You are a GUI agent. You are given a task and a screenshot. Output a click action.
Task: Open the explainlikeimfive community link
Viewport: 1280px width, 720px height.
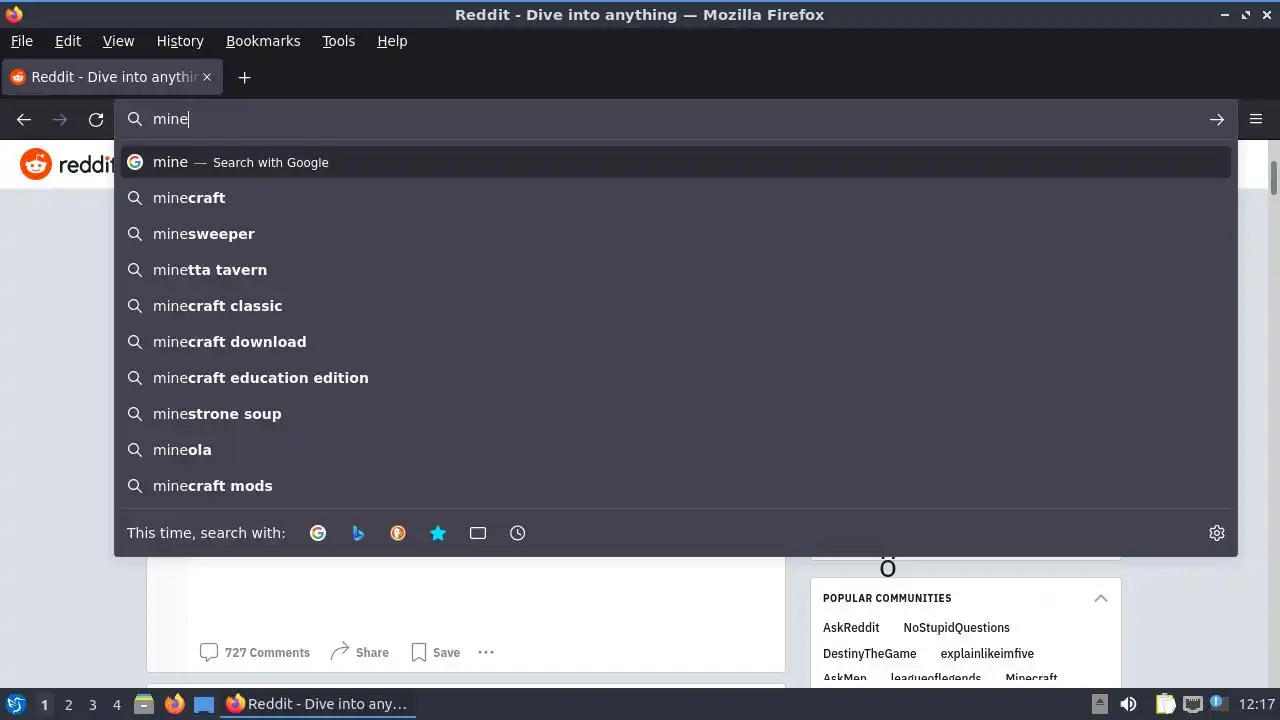987,654
